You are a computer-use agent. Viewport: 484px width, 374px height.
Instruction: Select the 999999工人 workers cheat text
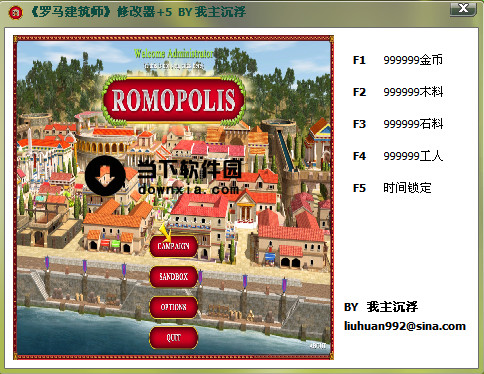[413, 156]
